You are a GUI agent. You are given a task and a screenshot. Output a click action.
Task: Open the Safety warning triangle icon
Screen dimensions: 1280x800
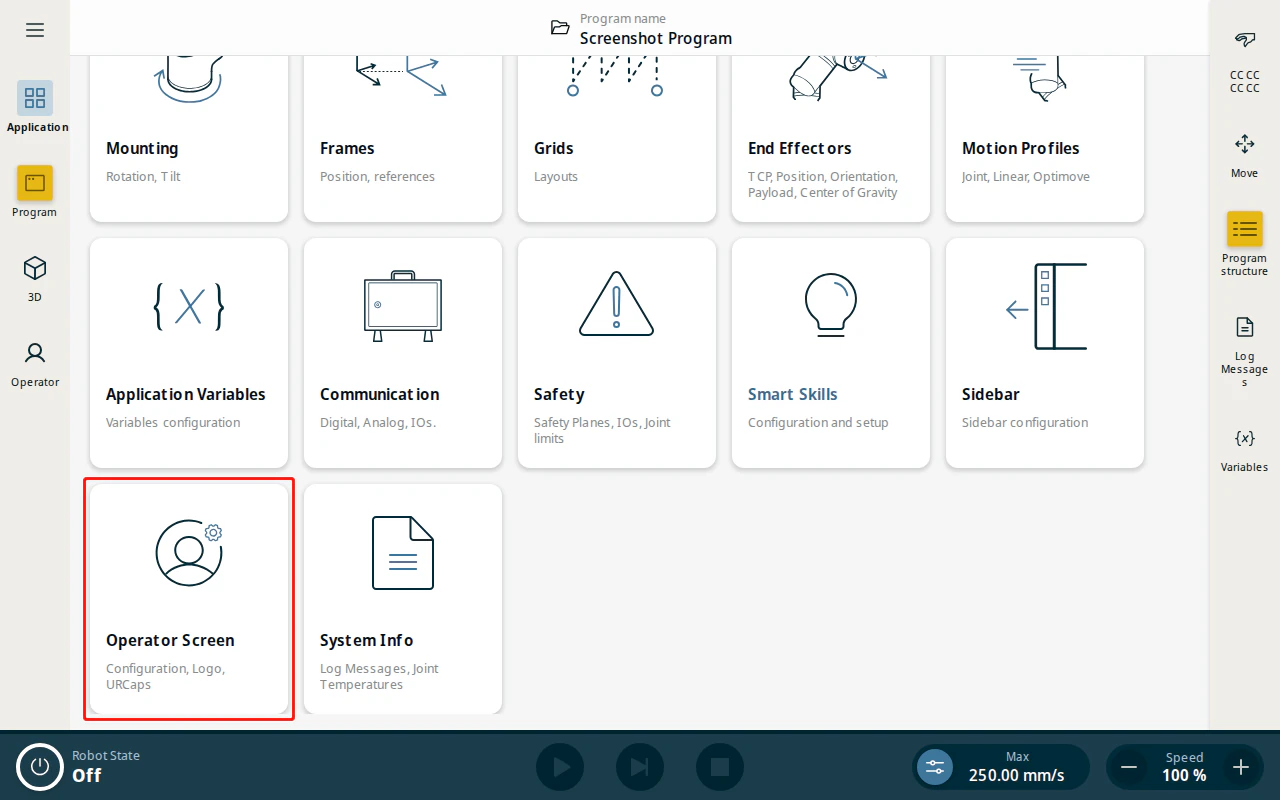617,303
